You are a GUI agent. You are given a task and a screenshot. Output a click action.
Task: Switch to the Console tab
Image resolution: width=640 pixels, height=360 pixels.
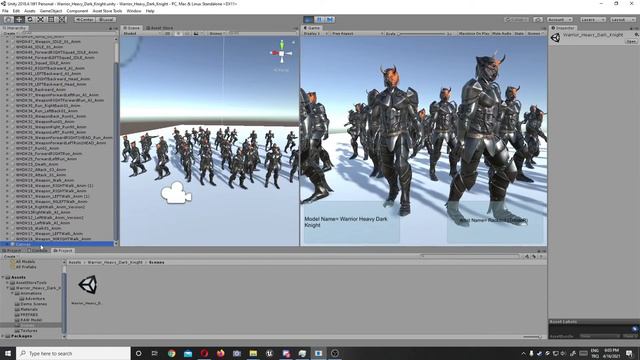tap(38, 250)
